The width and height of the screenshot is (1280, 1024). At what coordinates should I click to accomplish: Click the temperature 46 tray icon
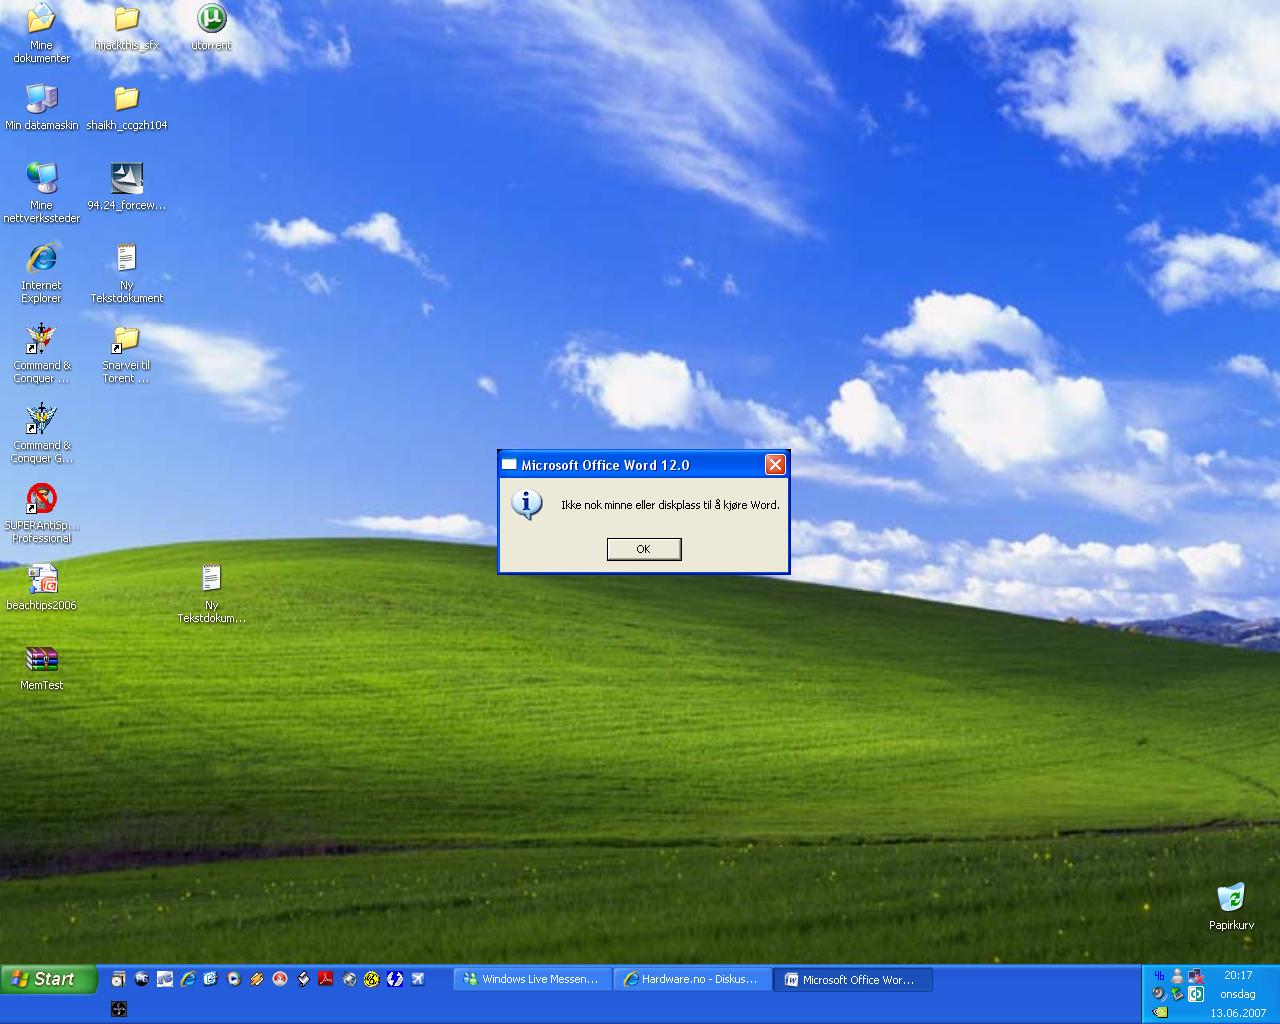pos(1159,976)
